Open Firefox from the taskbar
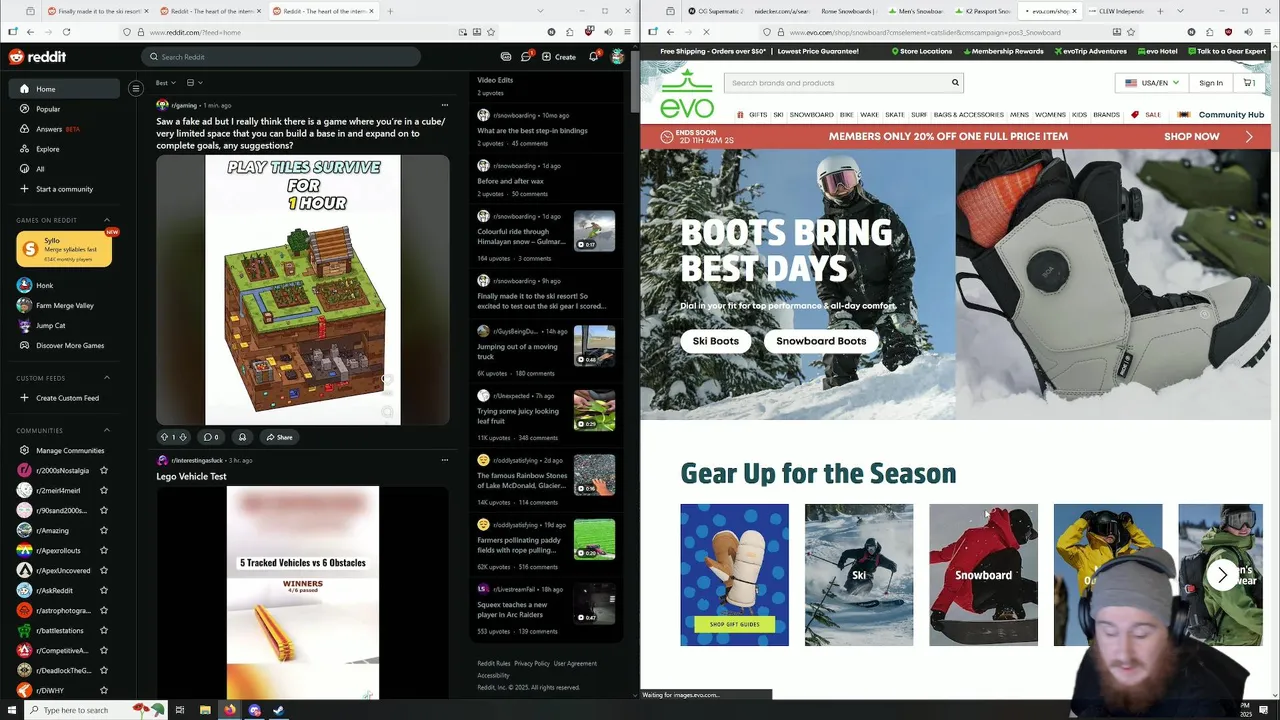This screenshot has height=720, width=1280. pyautogui.click(x=230, y=710)
